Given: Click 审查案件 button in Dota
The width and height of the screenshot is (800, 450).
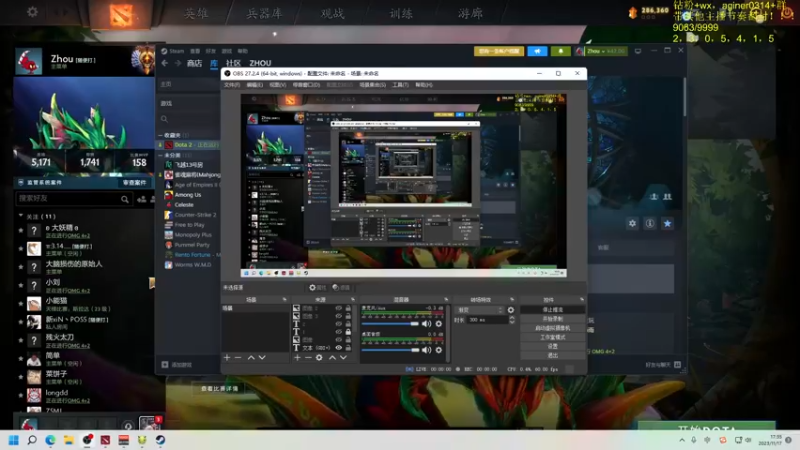Looking at the screenshot, I should click(135, 183).
